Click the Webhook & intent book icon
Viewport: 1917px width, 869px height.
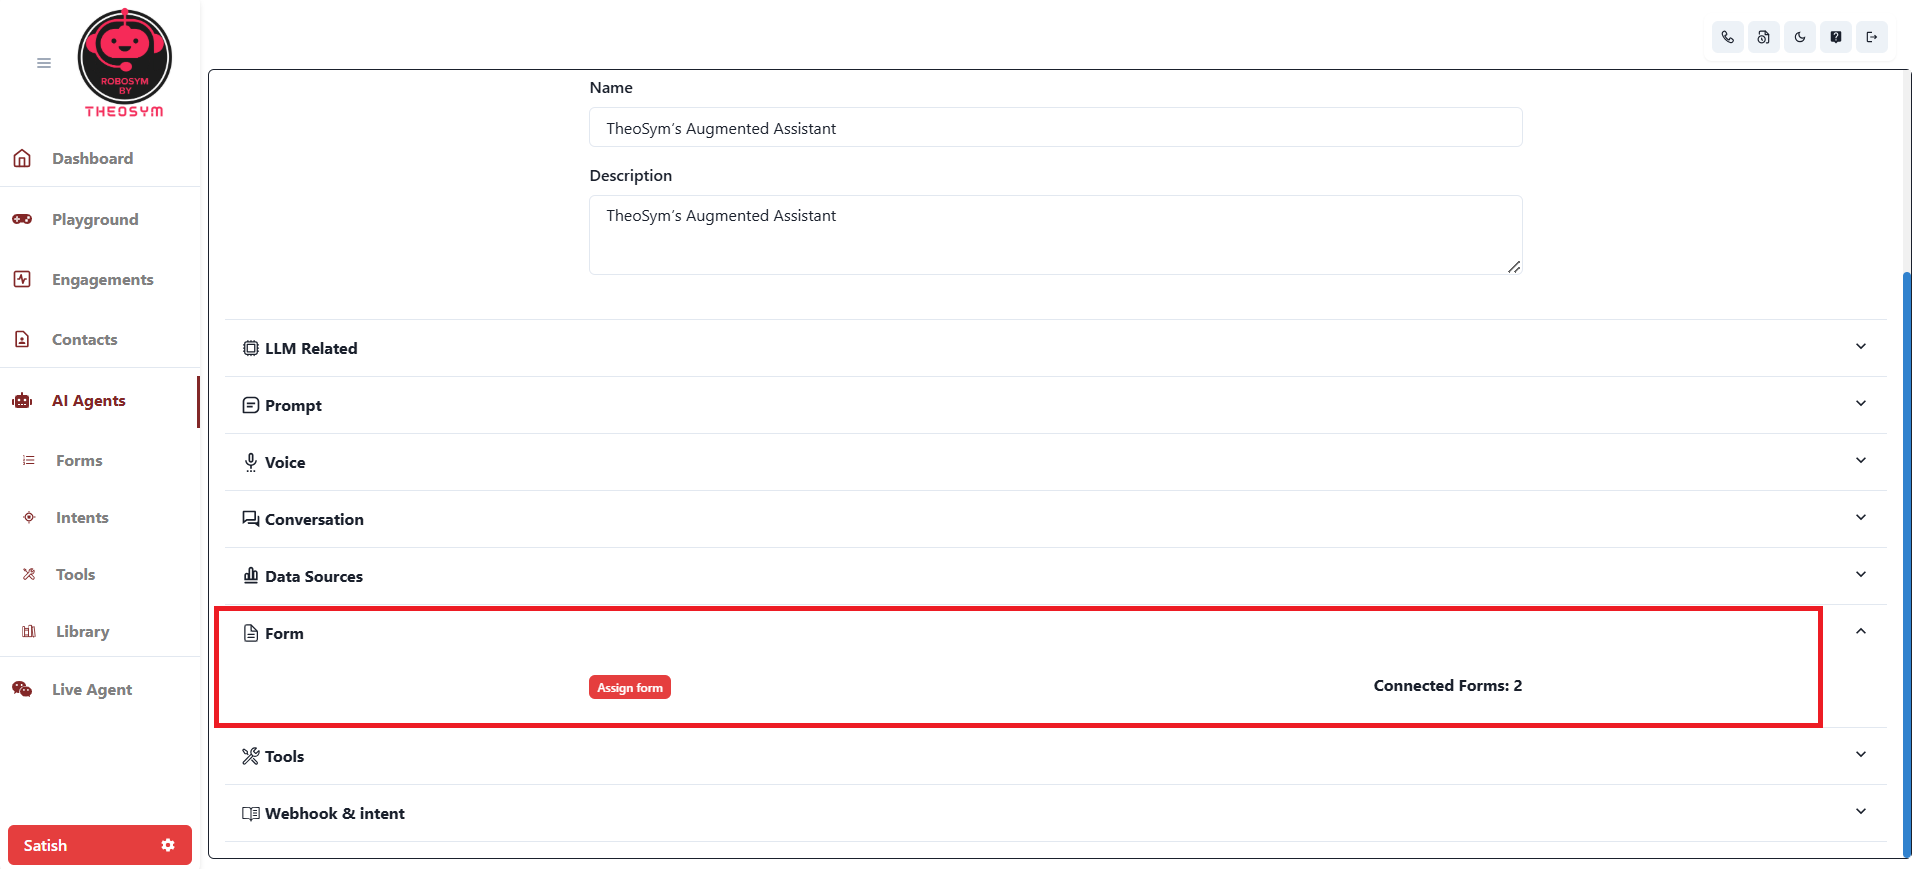pyautogui.click(x=251, y=813)
